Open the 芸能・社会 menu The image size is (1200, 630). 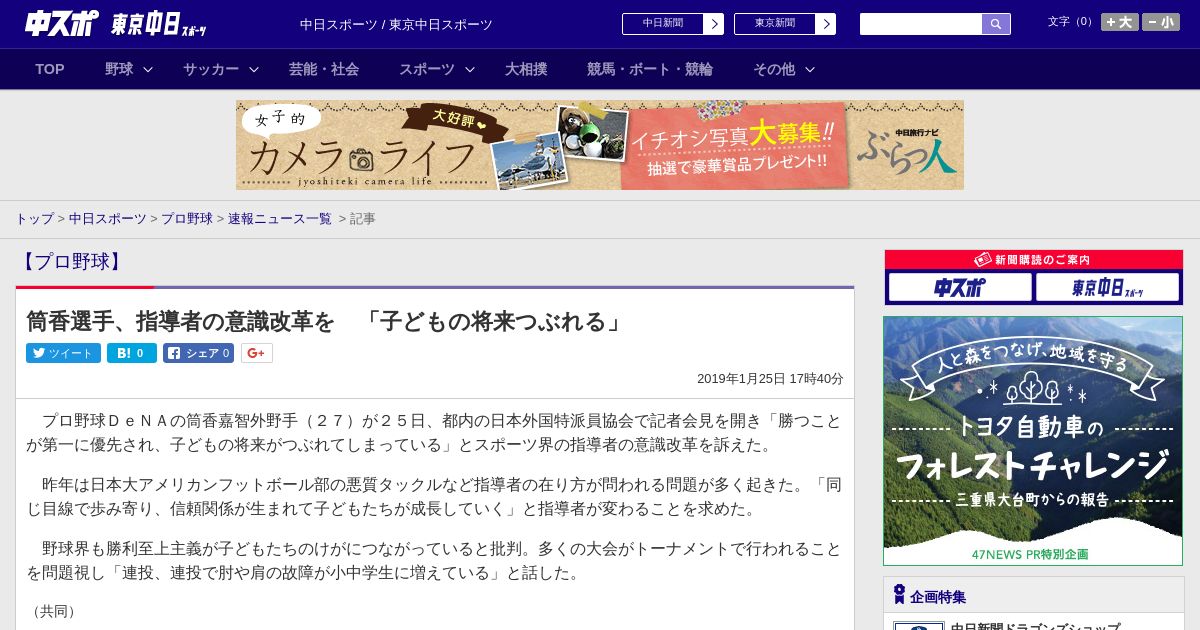[324, 69]
